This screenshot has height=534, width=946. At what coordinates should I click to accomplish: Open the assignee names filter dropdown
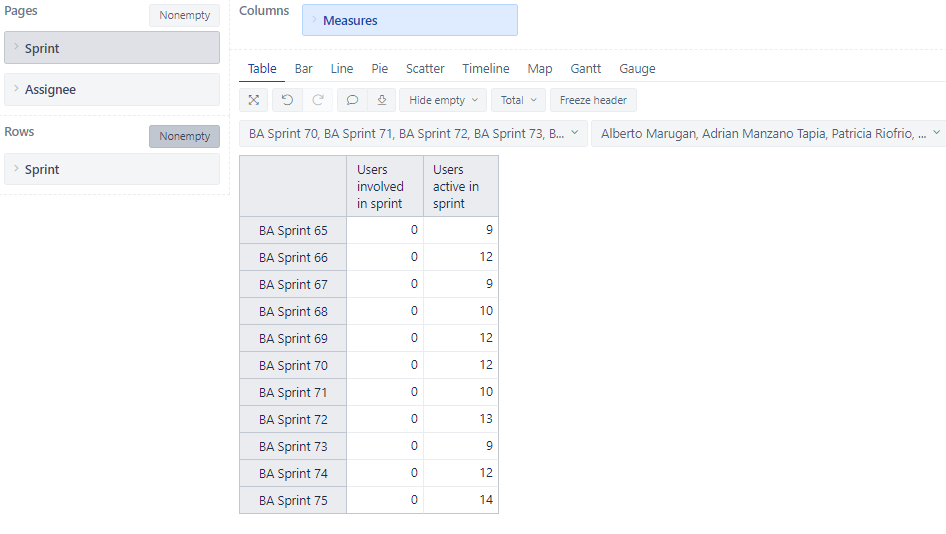[768, 134]
